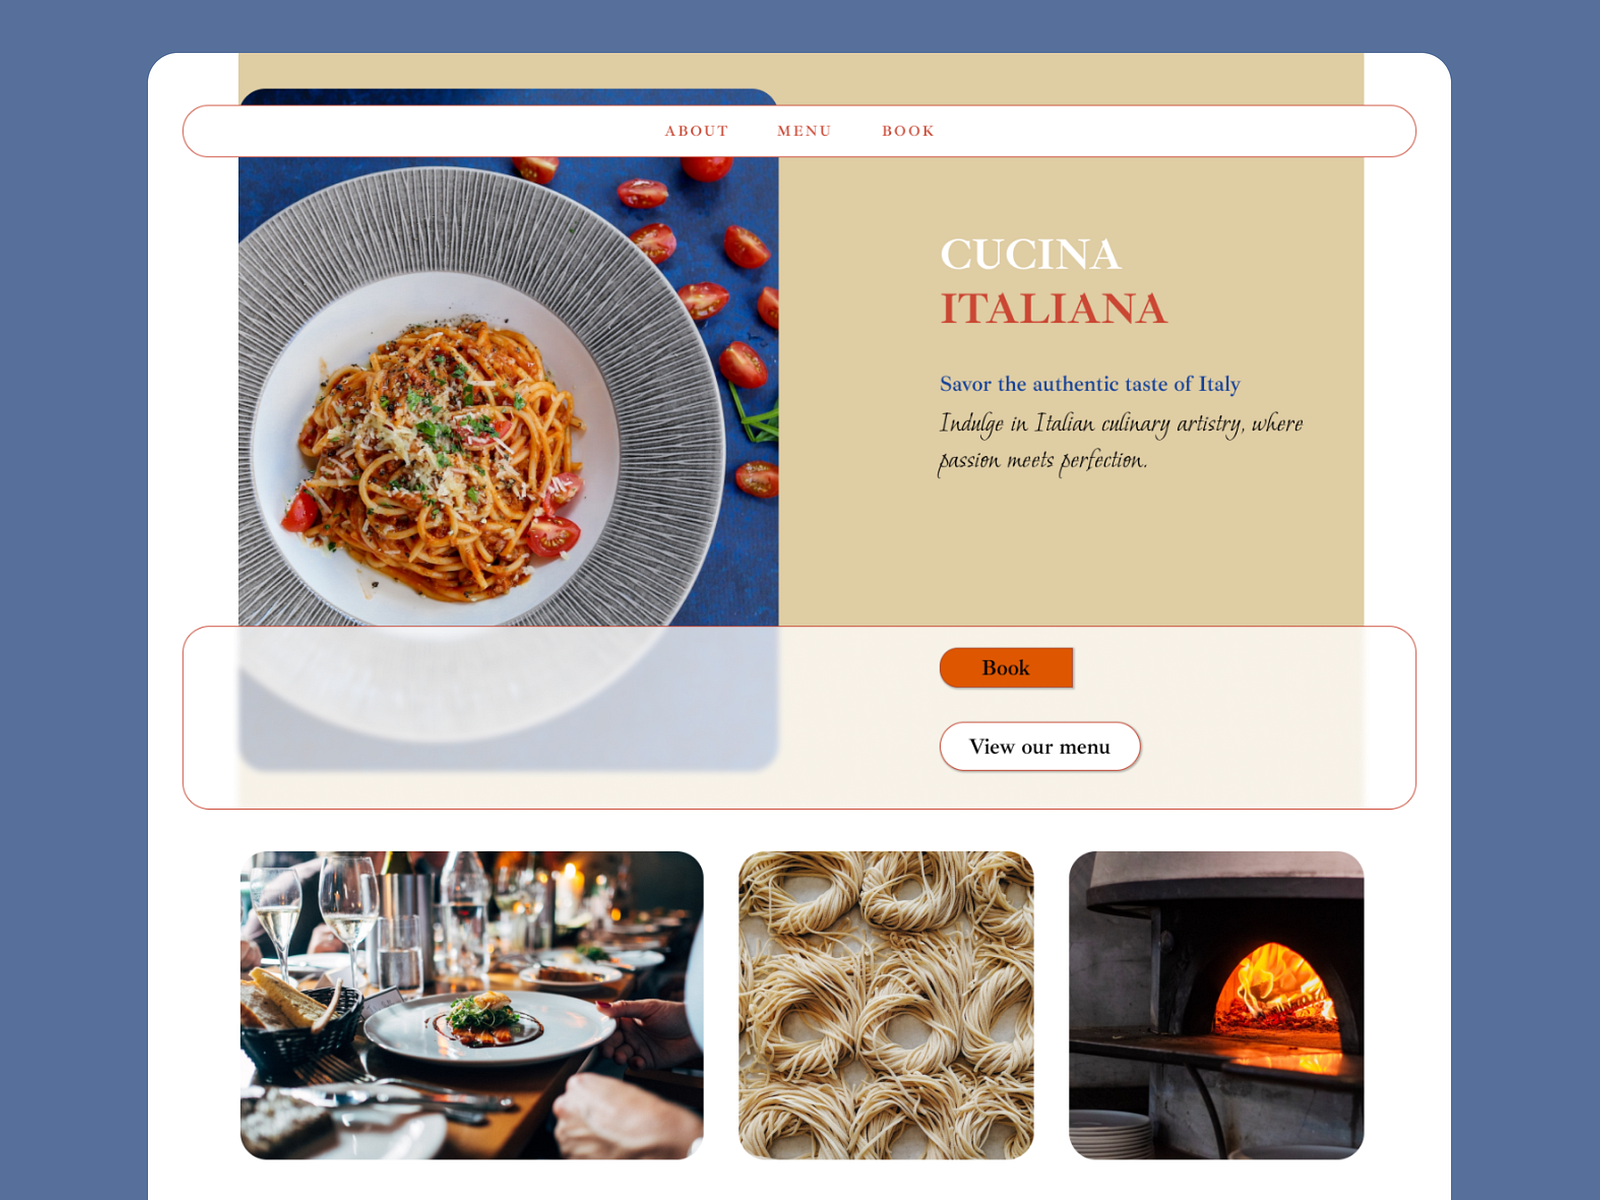The image size is (1600, 1200).
Task: Click the wine glasses in dining photo
Action: 315,915
